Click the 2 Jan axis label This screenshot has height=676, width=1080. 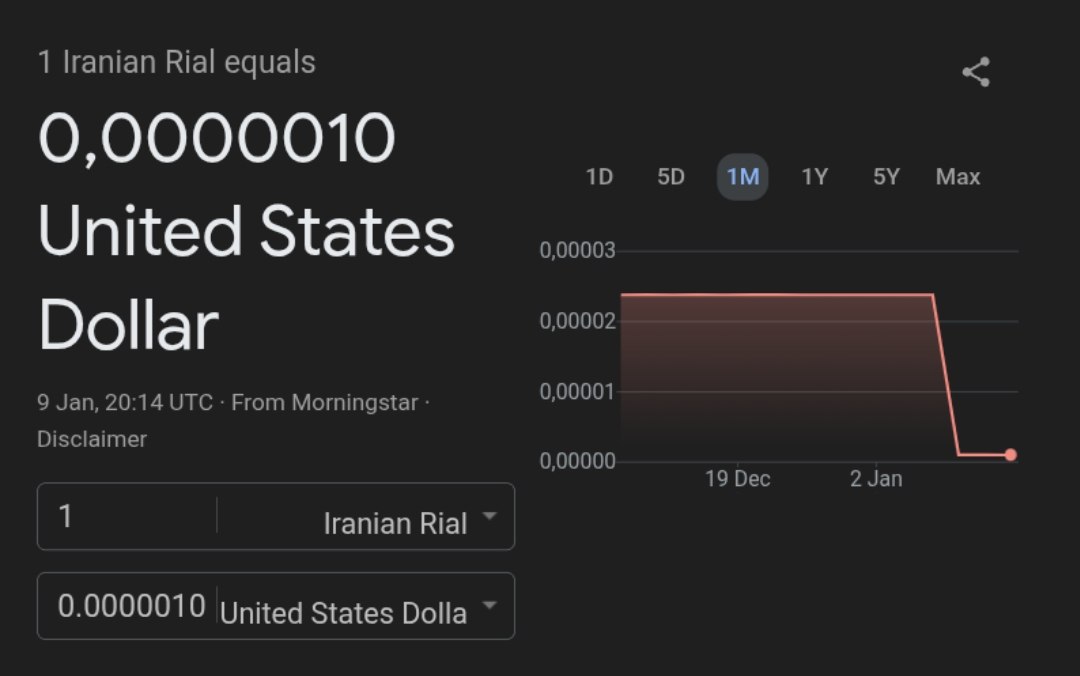coord(875,478)
